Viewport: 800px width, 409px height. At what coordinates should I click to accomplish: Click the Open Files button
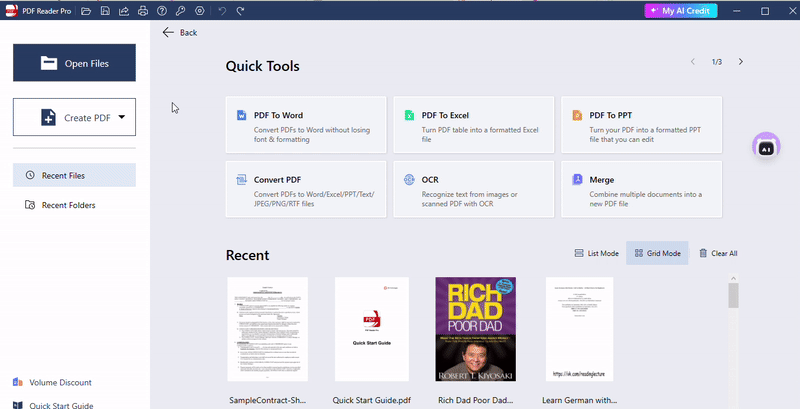tap(74, 63)
